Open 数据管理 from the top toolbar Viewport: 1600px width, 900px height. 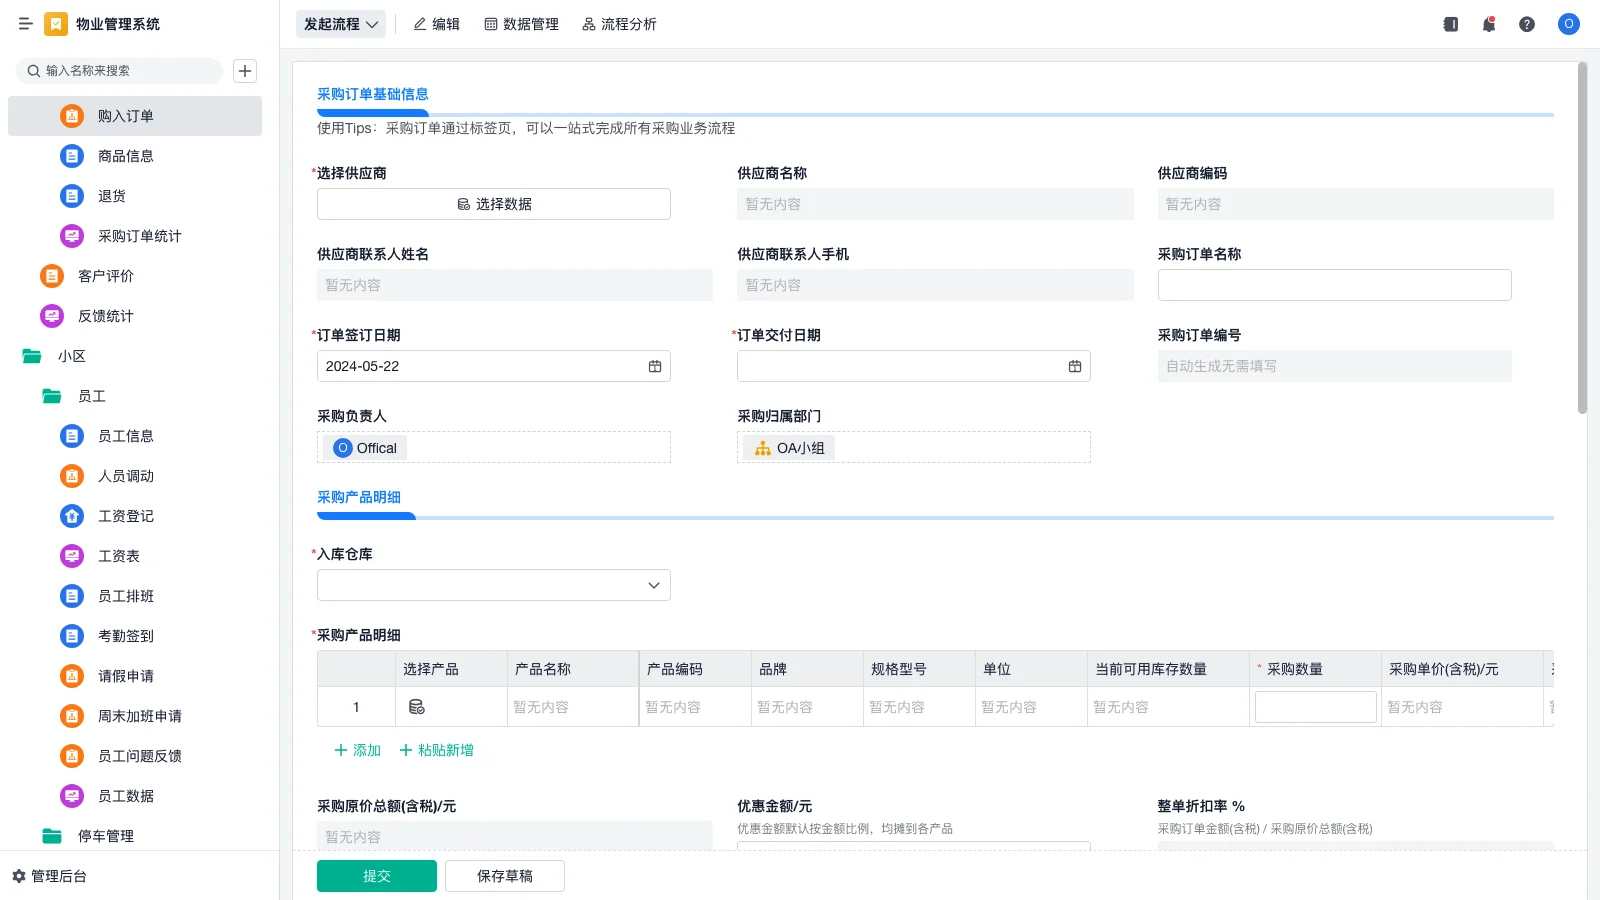(x=521, y=24)
